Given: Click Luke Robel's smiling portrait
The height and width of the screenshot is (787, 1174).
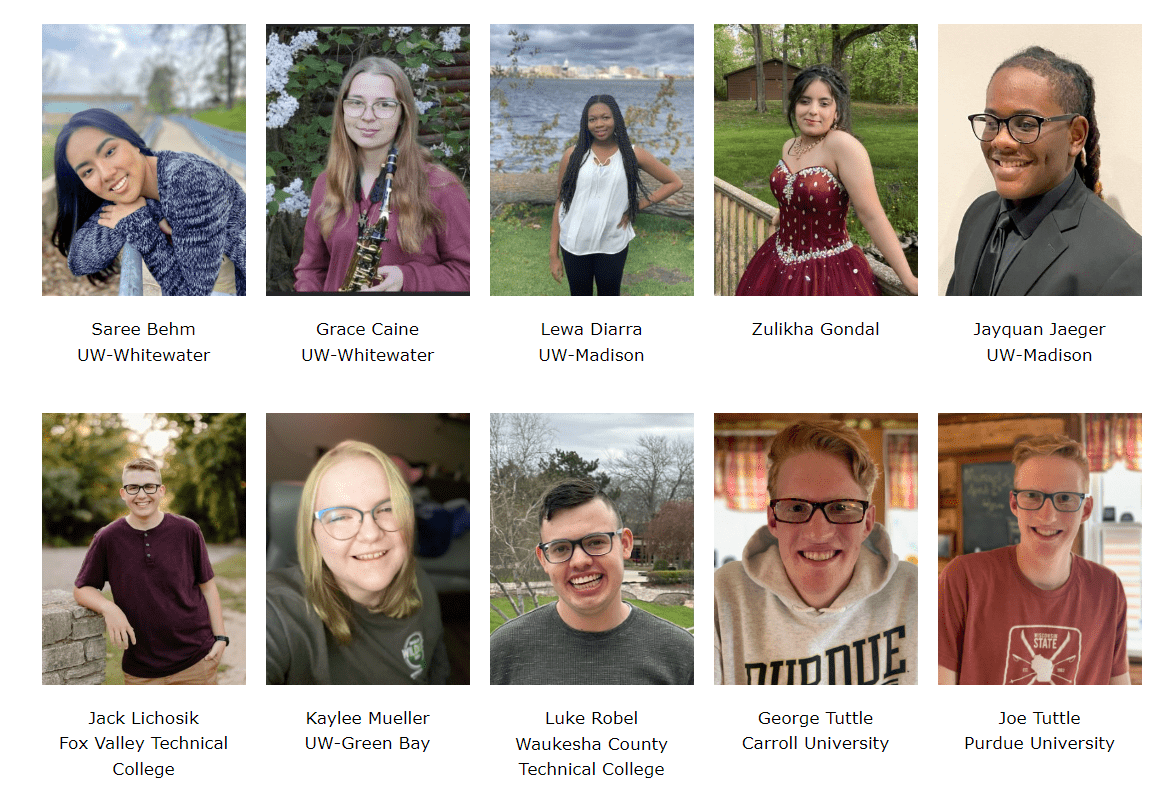Looking at the screenshot, I should coord(591,549).
